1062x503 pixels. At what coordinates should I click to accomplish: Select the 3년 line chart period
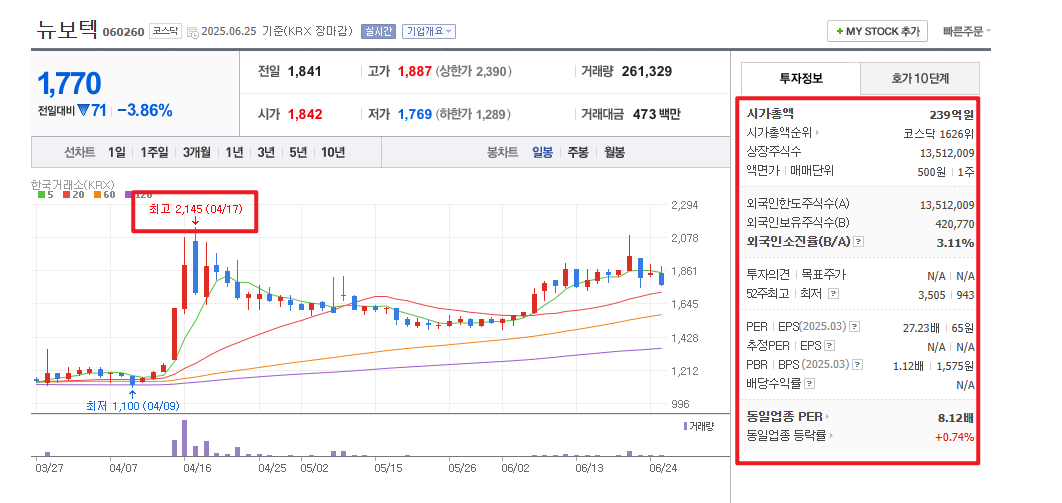(x=266, y=152)
